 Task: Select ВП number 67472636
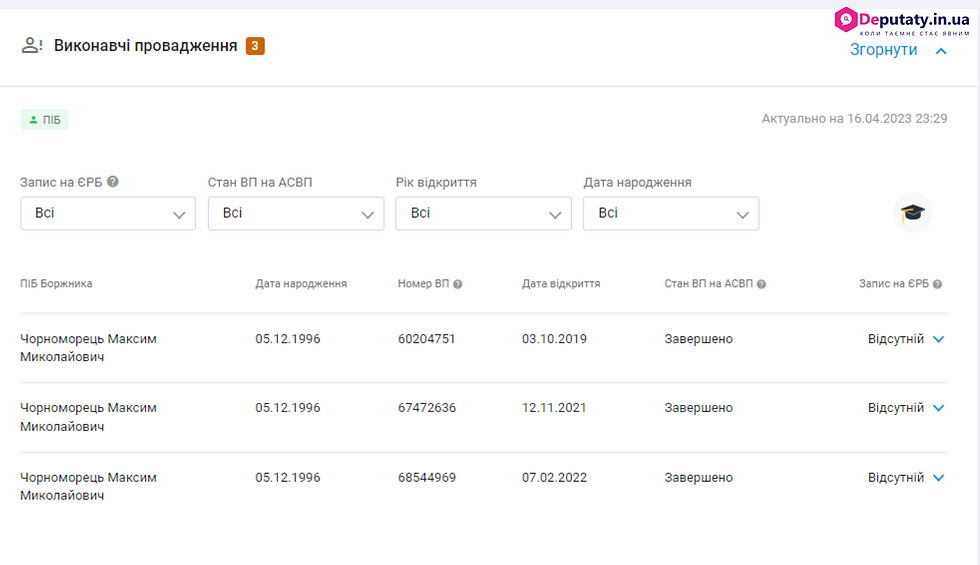[x=426, y=408]
